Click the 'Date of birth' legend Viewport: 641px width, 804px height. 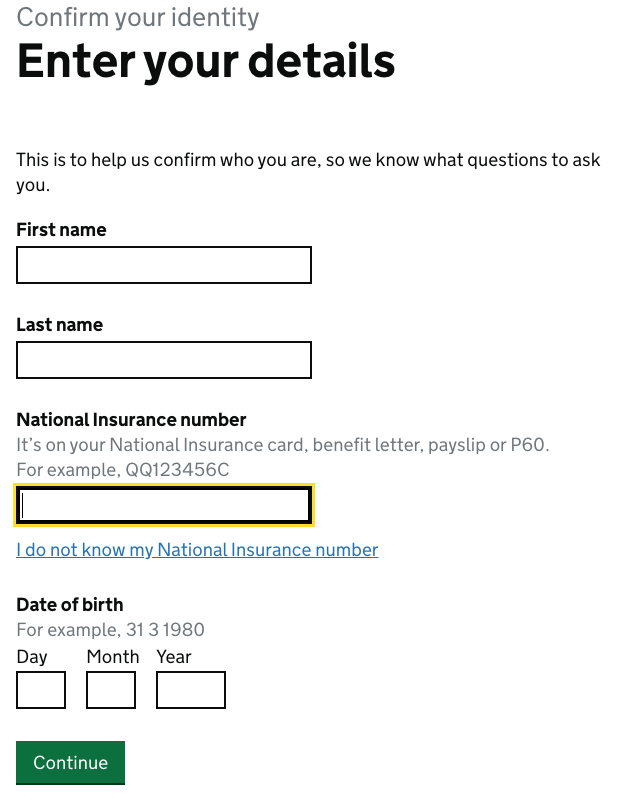pyautogui.click(x=70, y=605)
